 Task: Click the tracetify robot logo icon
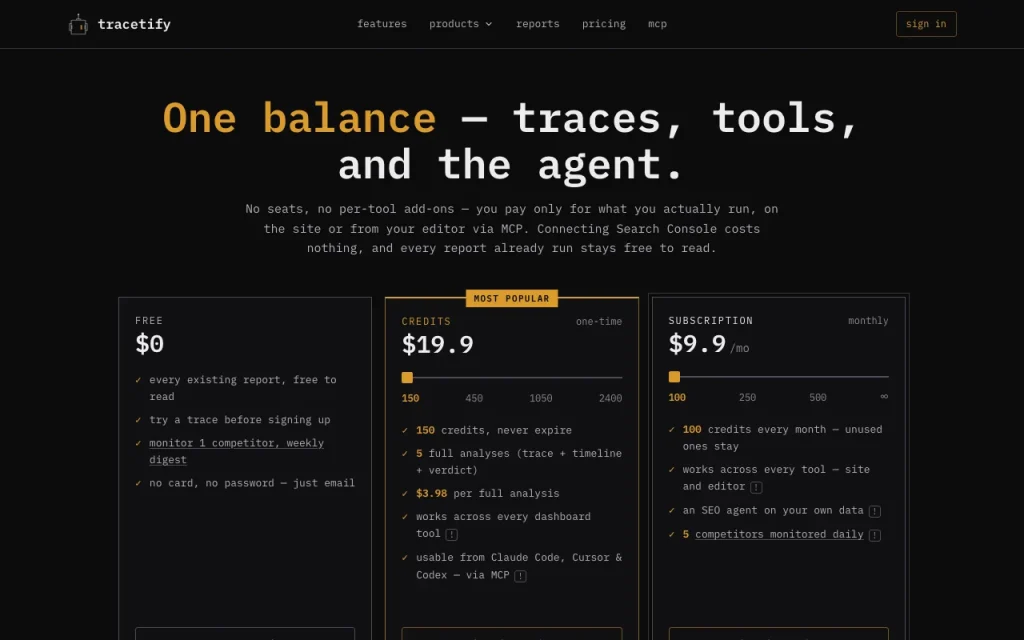point(78,25)
